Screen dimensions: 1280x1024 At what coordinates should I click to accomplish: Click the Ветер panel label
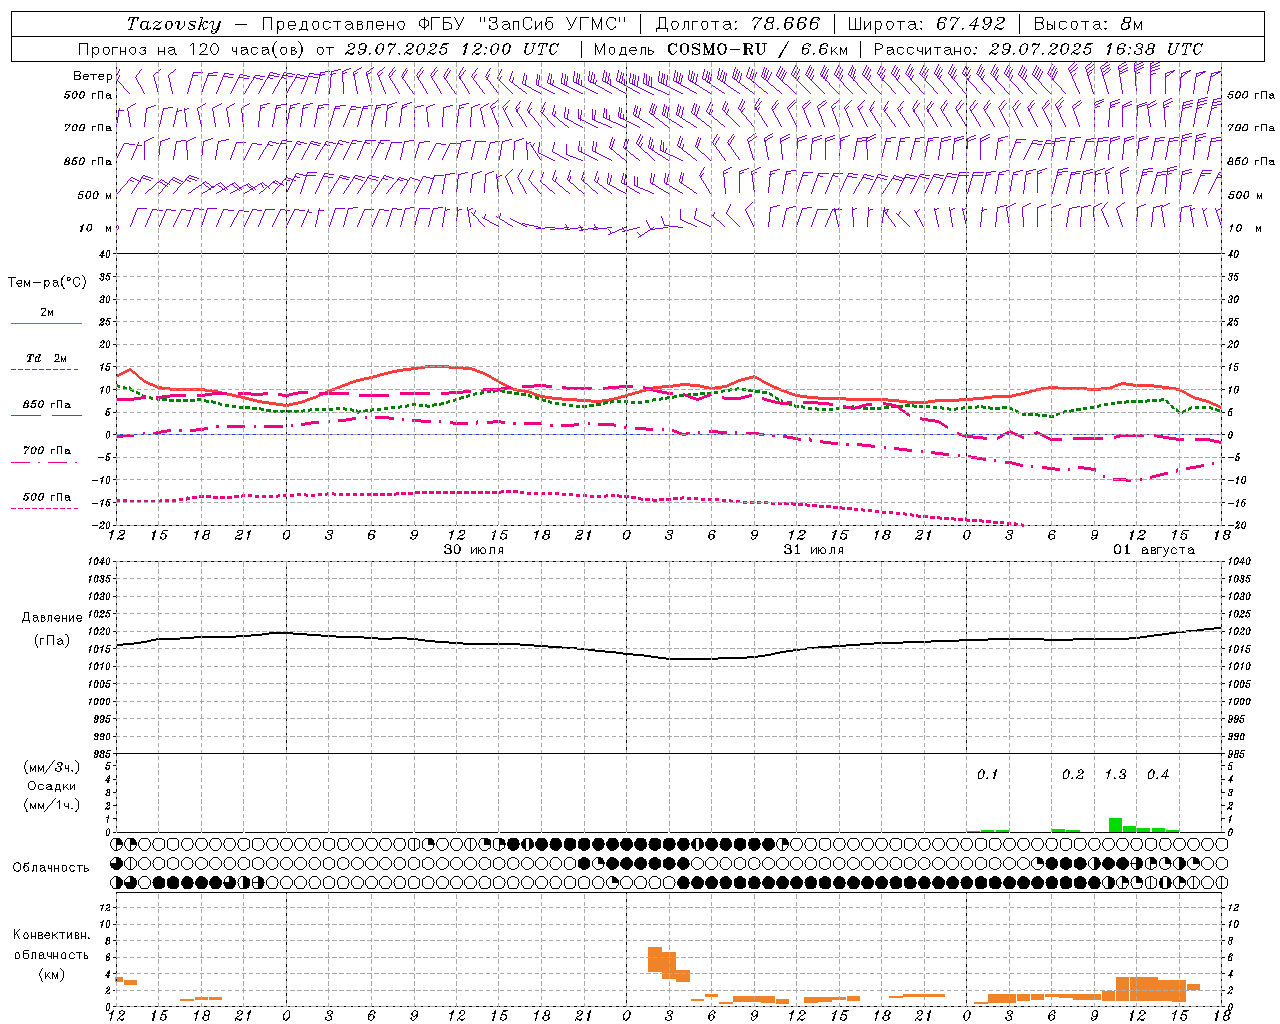pos(92,76)
